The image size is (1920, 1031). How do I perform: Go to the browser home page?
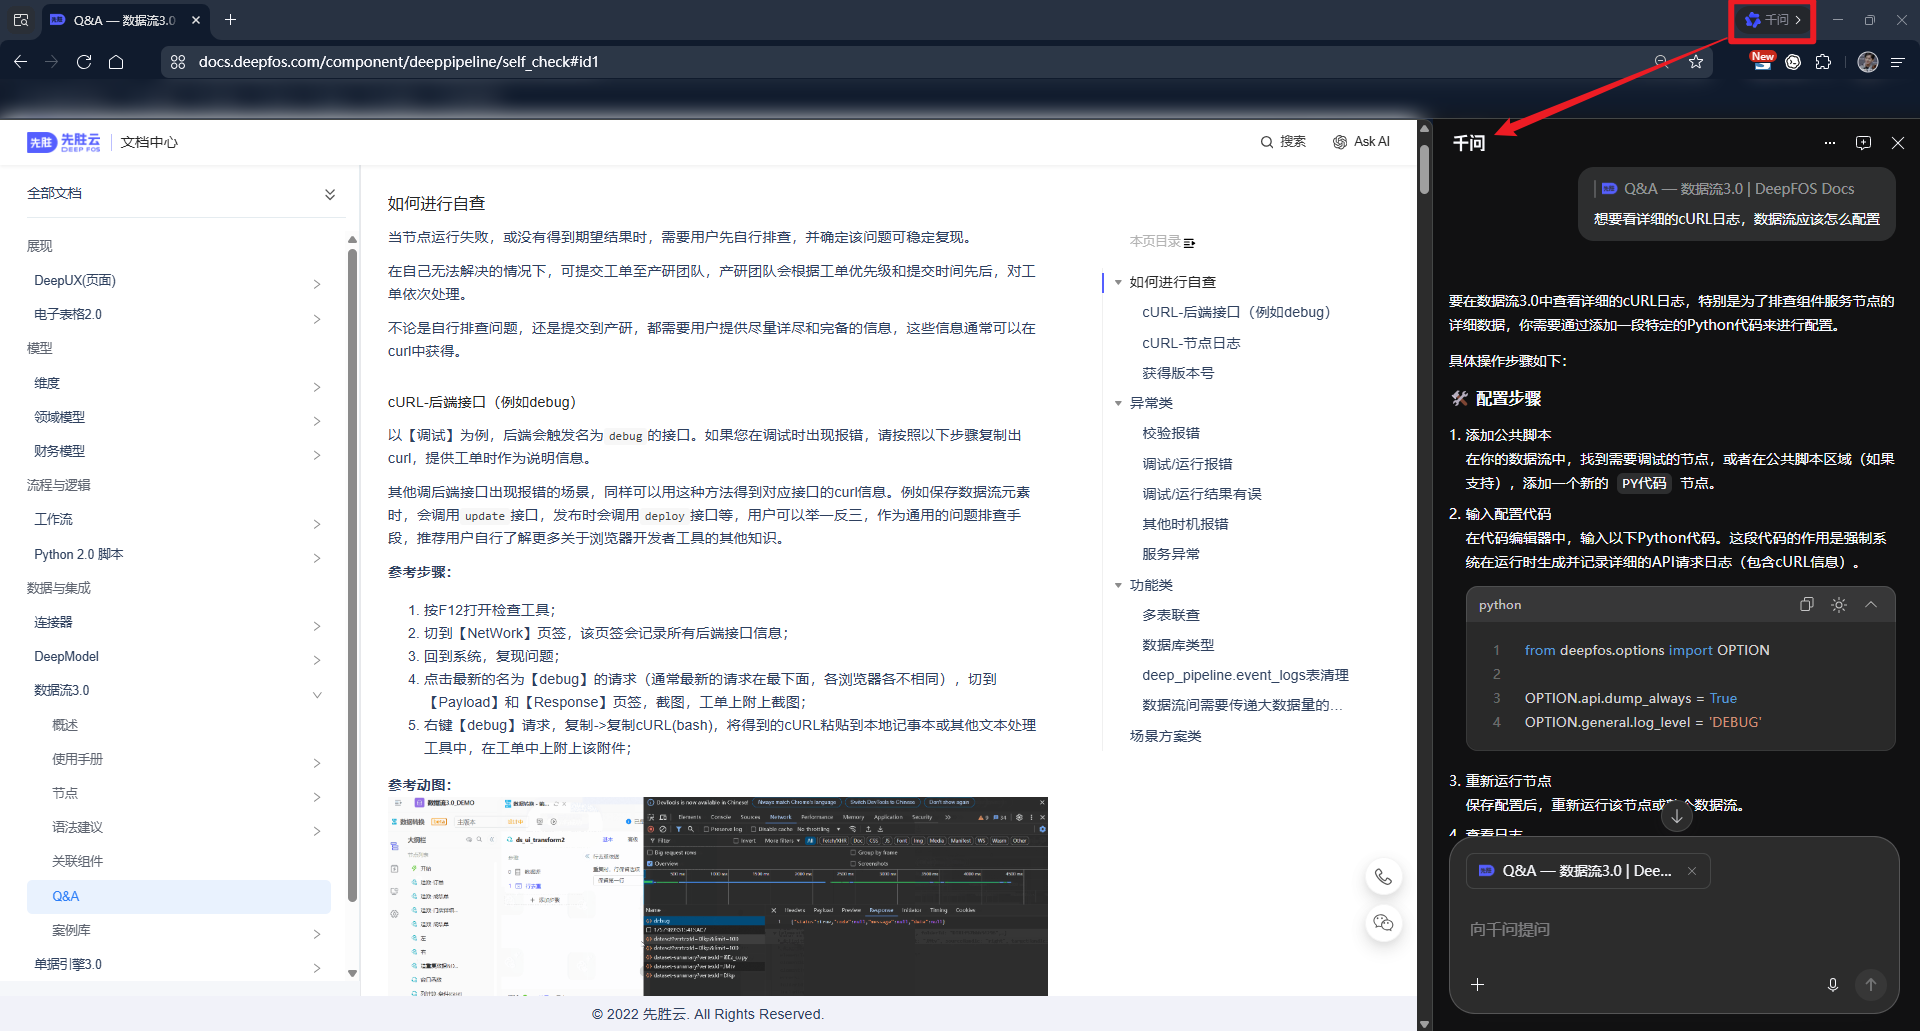click(116, 62)
